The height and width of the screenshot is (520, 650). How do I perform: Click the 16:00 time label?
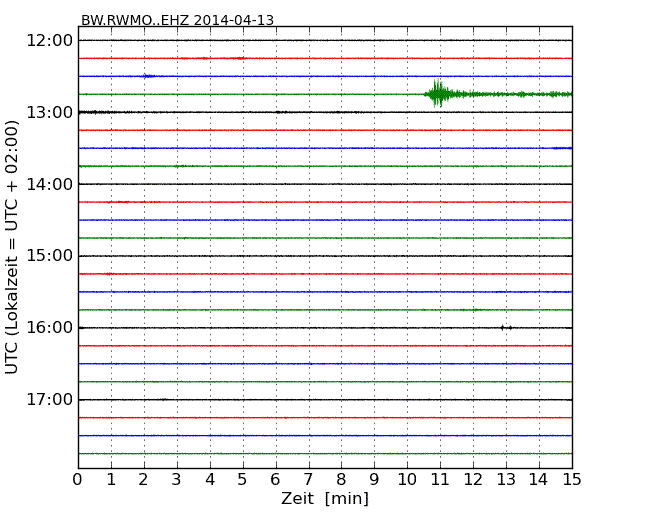click(x=49, y=328)
